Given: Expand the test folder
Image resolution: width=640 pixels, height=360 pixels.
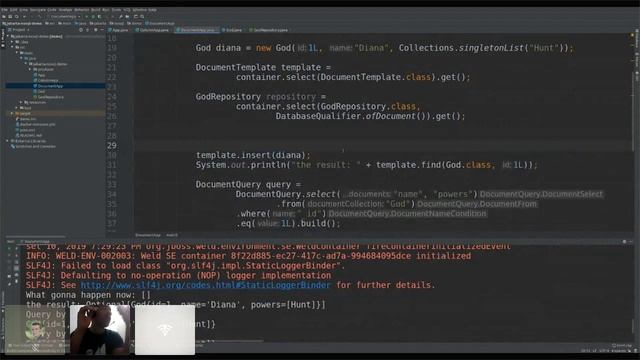Looking at the screenshot, I should coord(16,108).
